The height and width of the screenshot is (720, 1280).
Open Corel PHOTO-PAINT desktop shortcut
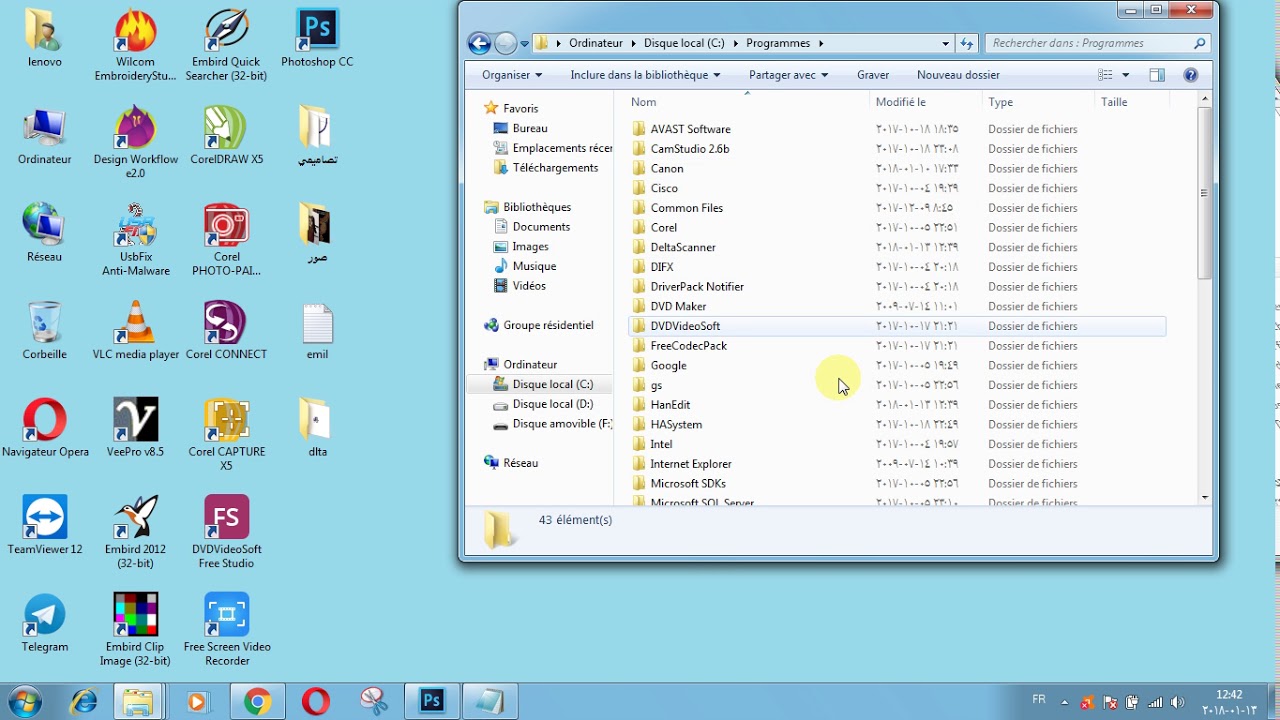[x=227, y=239]
